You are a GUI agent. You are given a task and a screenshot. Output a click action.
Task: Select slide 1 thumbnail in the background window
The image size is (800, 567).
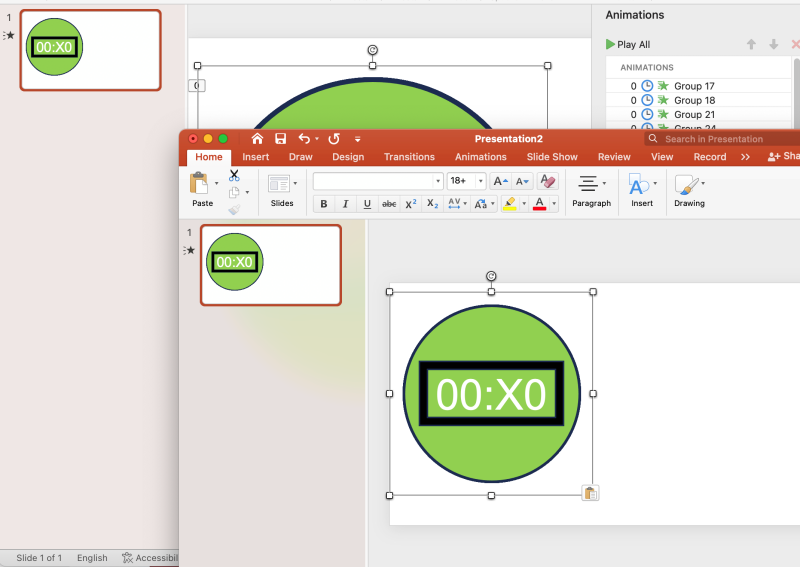coord(90,50)
